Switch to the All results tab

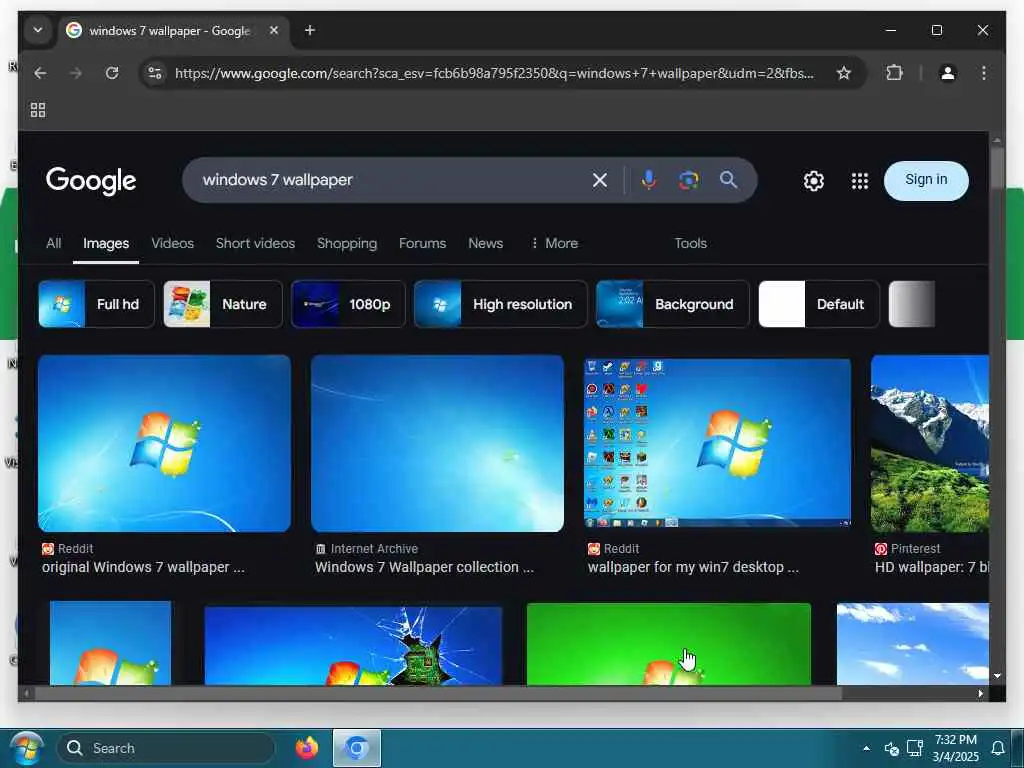(54, 243)
